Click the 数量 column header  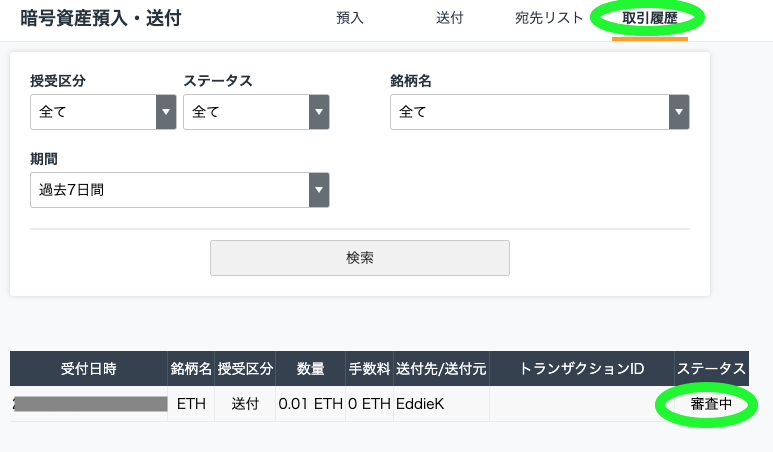pyautogui.click(x=311, y=368)
